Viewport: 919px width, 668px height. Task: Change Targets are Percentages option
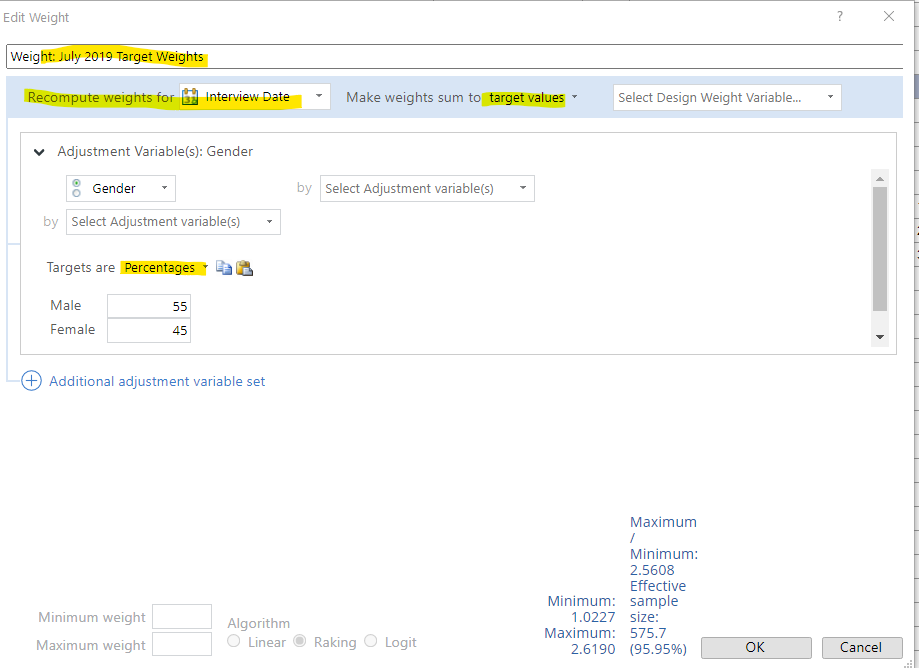(164, 268)
